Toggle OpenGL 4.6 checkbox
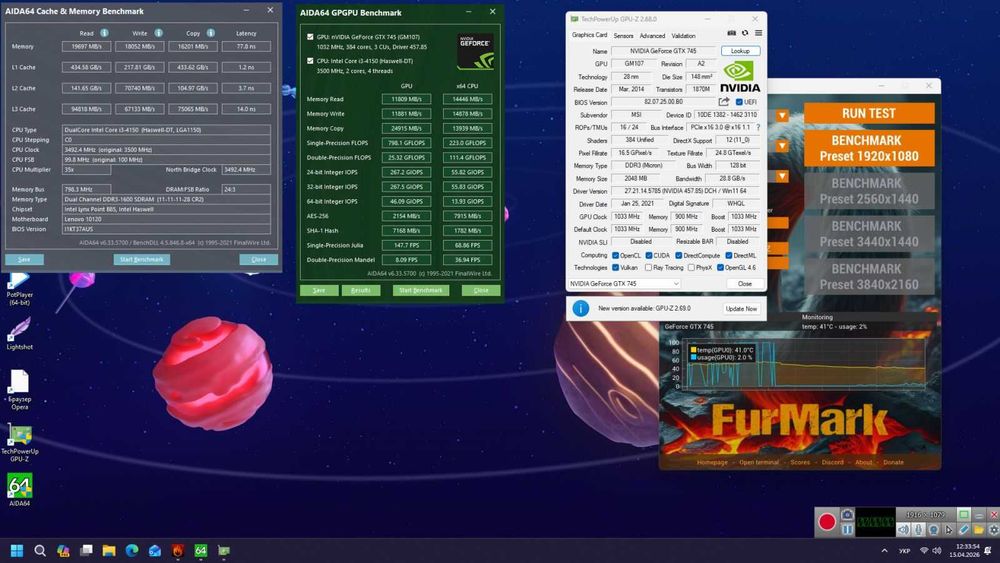 tap(720, 268)
